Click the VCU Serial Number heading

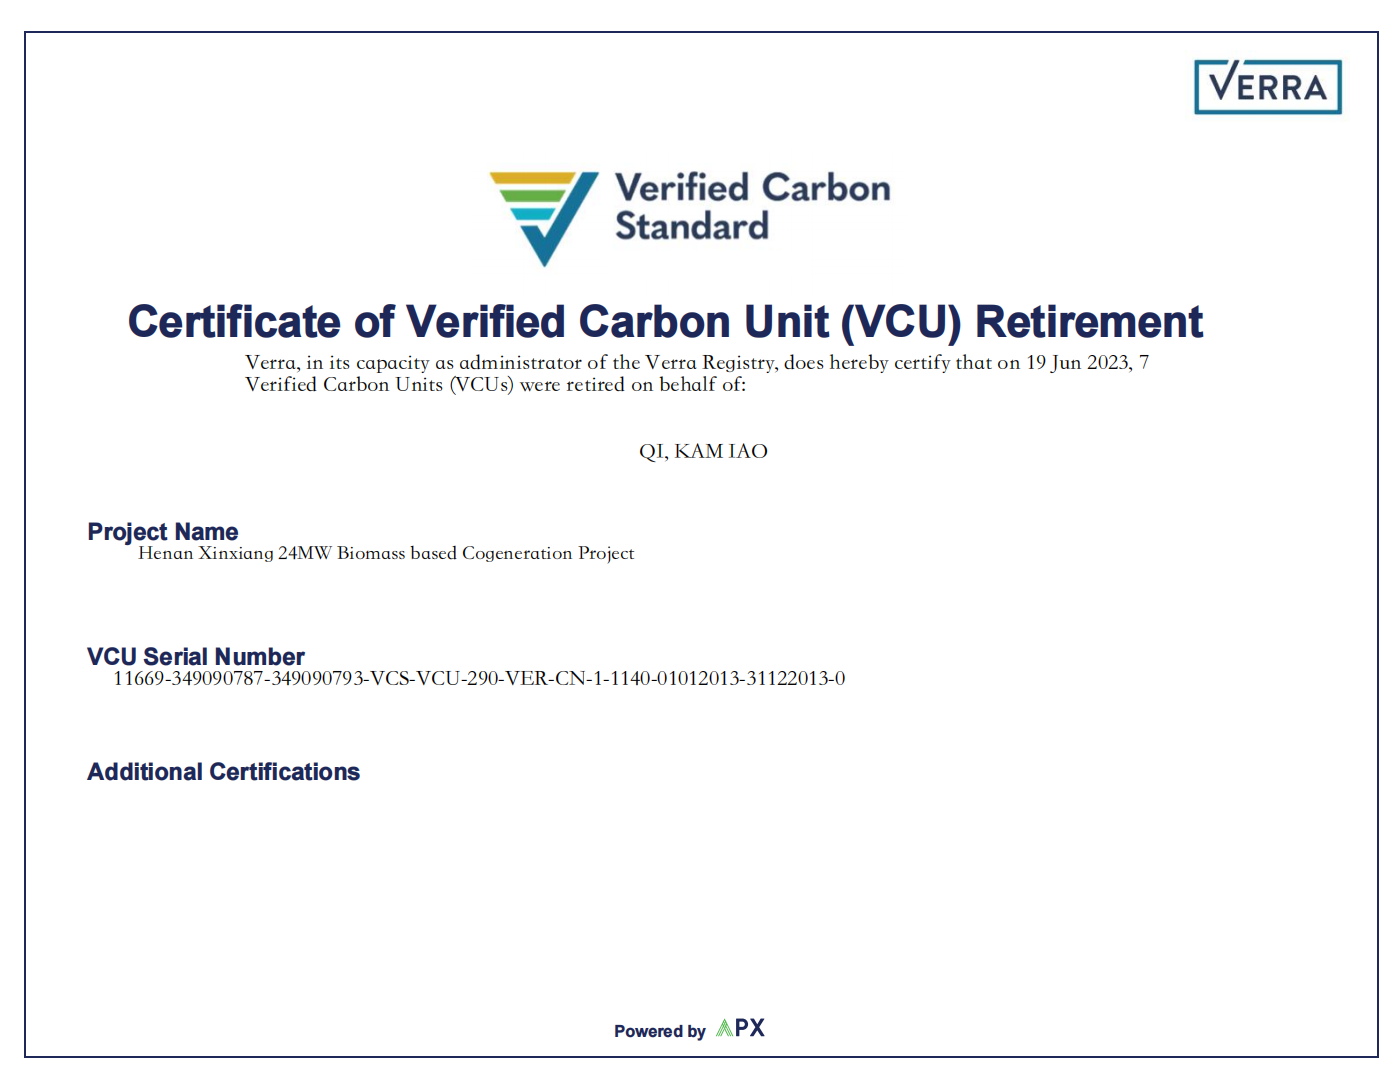(196, 656)
